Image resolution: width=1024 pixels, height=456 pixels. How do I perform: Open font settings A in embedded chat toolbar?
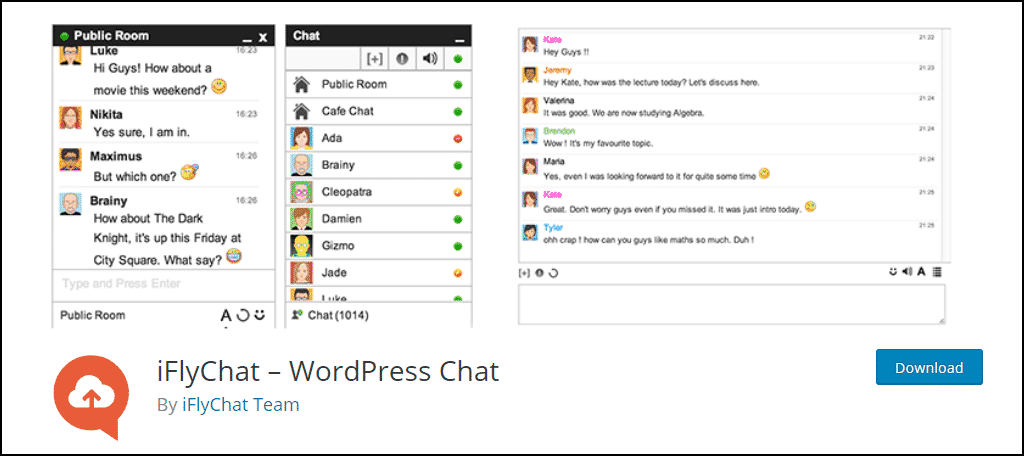click(921, 272)
